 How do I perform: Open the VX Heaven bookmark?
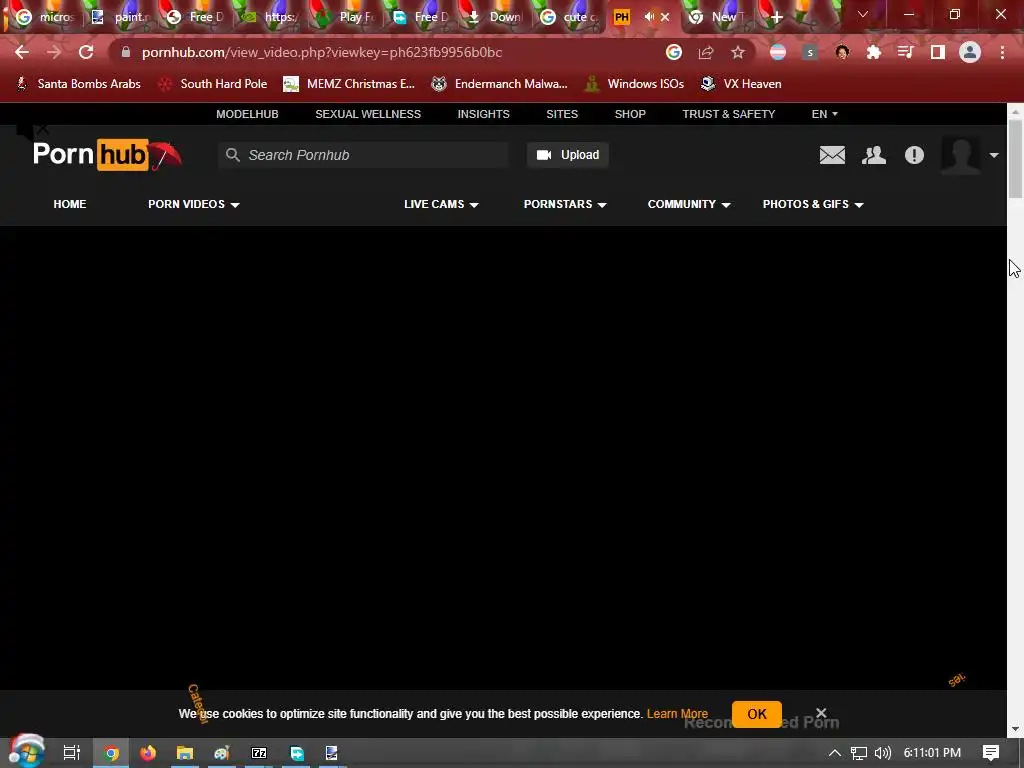[741, 84]
